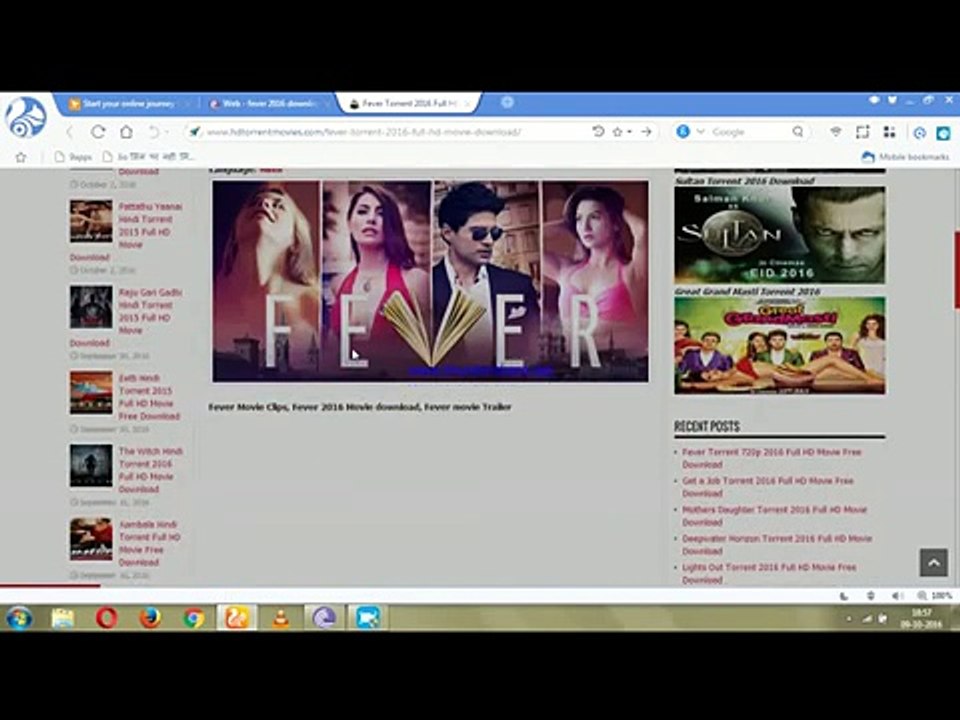Image resolution: width=960 pixels, height=720 pixels.
Task: Click the Raju Gari Gadhi post thumbnail
Action: click(x=91, y=307)
